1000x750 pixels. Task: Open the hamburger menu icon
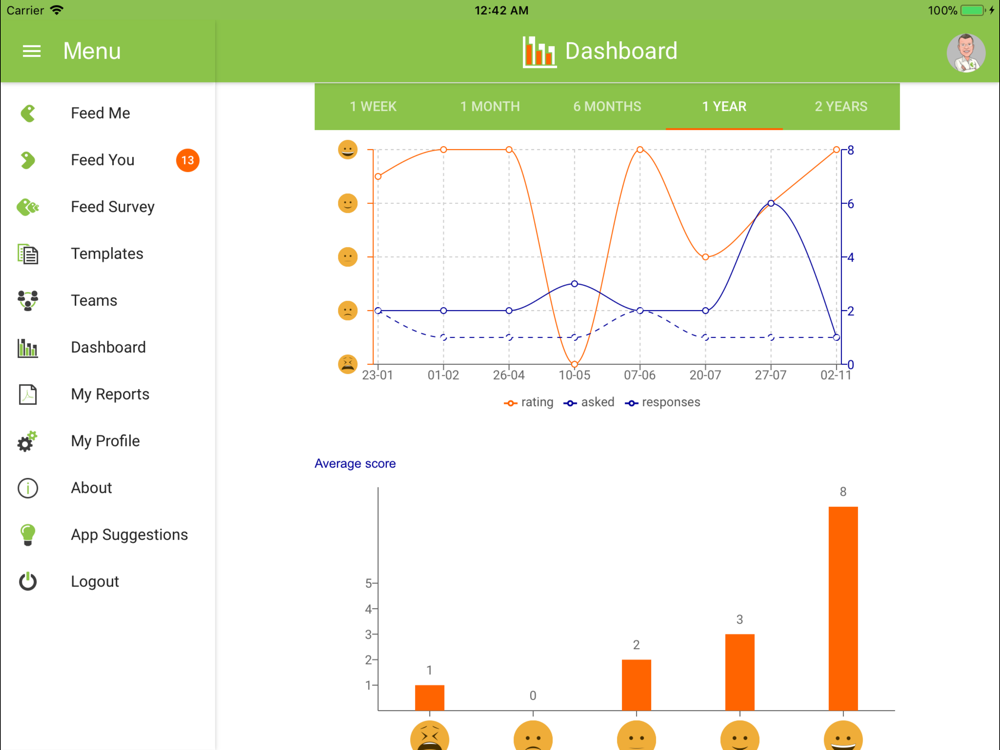[31, 51]
